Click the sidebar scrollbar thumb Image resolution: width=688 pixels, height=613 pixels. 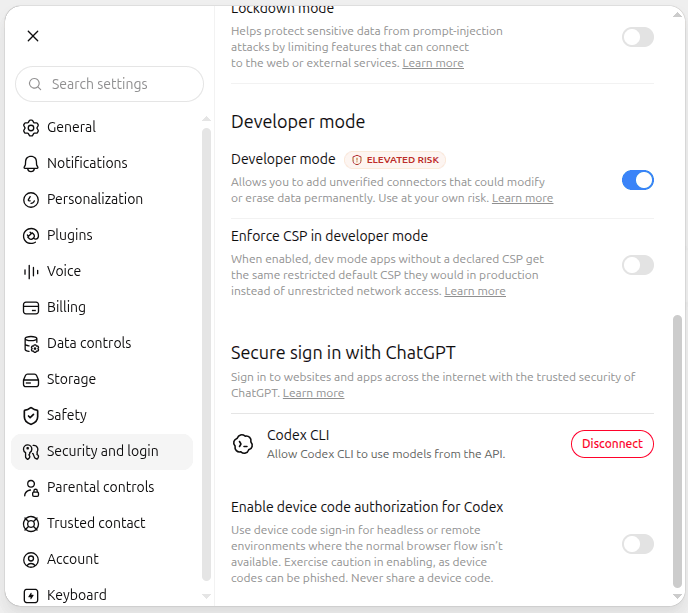point(206,355)
